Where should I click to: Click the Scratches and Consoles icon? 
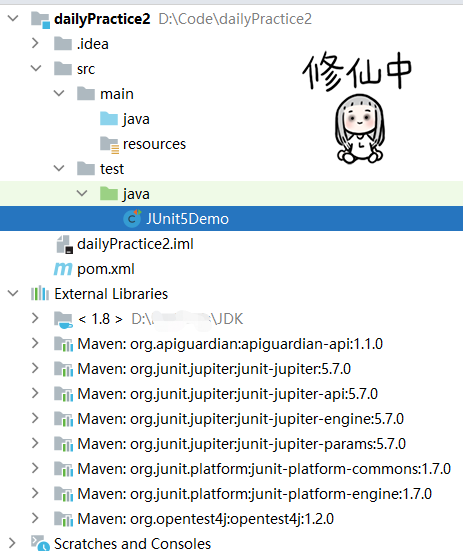point(40,543)
